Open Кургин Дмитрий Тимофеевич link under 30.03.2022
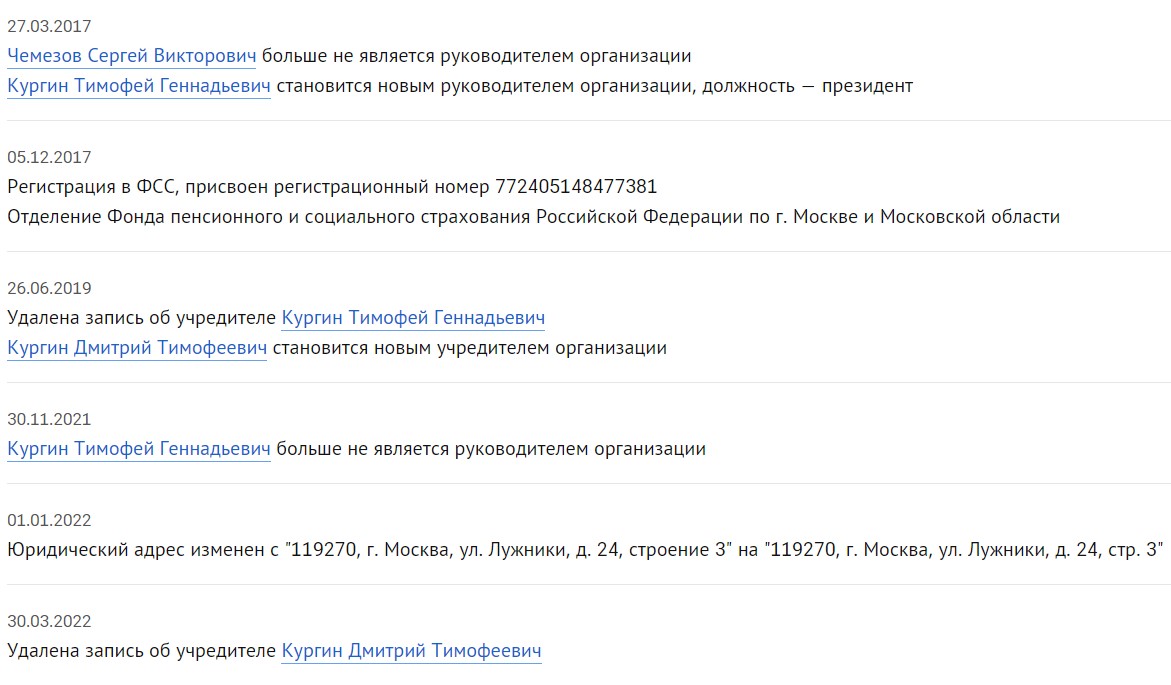Viewport: 1171px width, 685px height. coord(411,651)
